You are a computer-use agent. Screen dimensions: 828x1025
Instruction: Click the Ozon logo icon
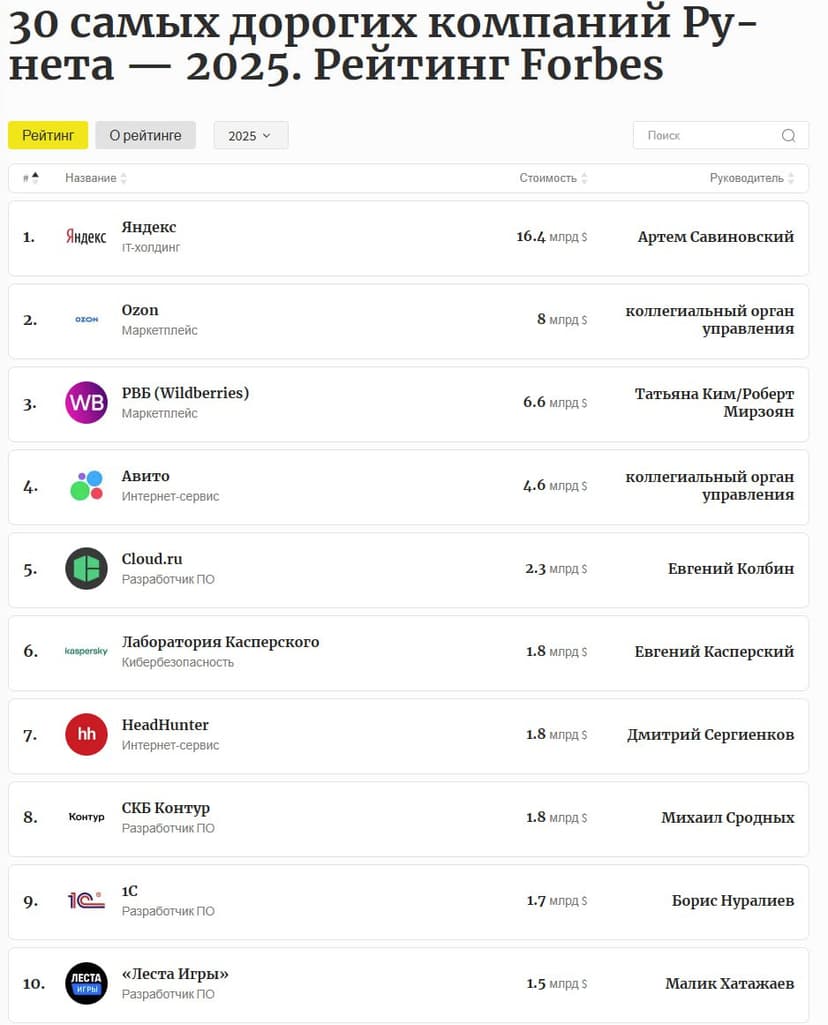(x=86, y=320)
